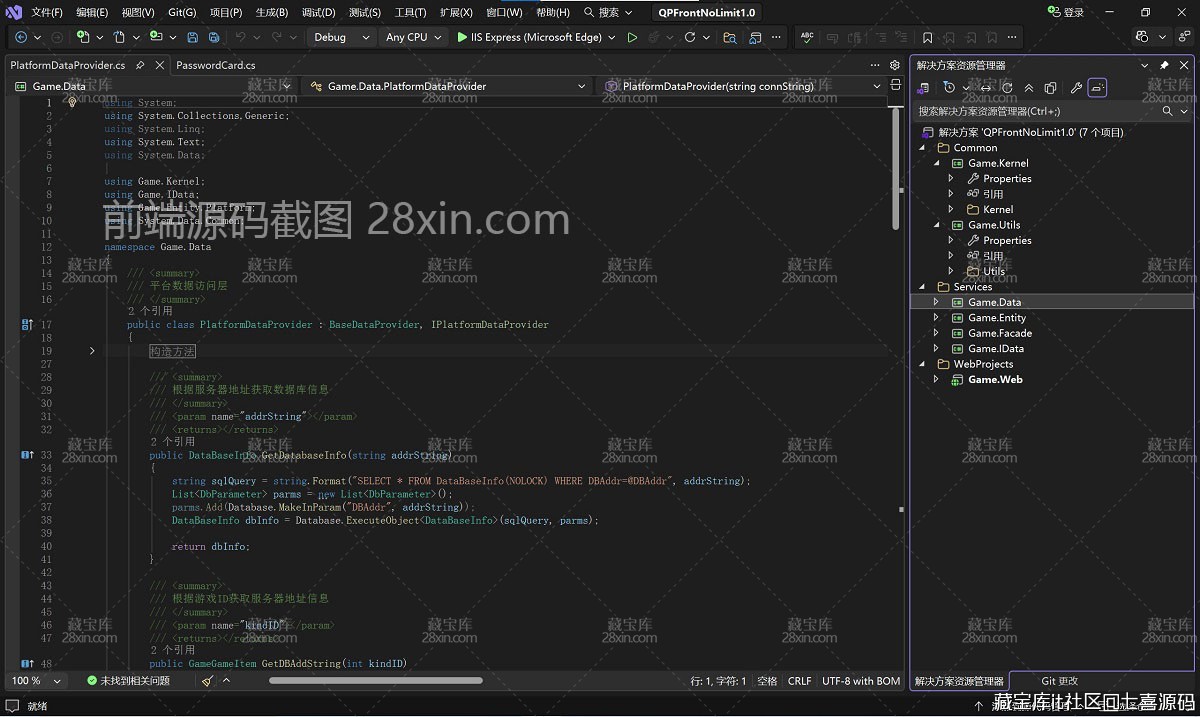This screenshot has width=1200, height=717.
Task: Click the Undo arrow icon
Action: 243,37
